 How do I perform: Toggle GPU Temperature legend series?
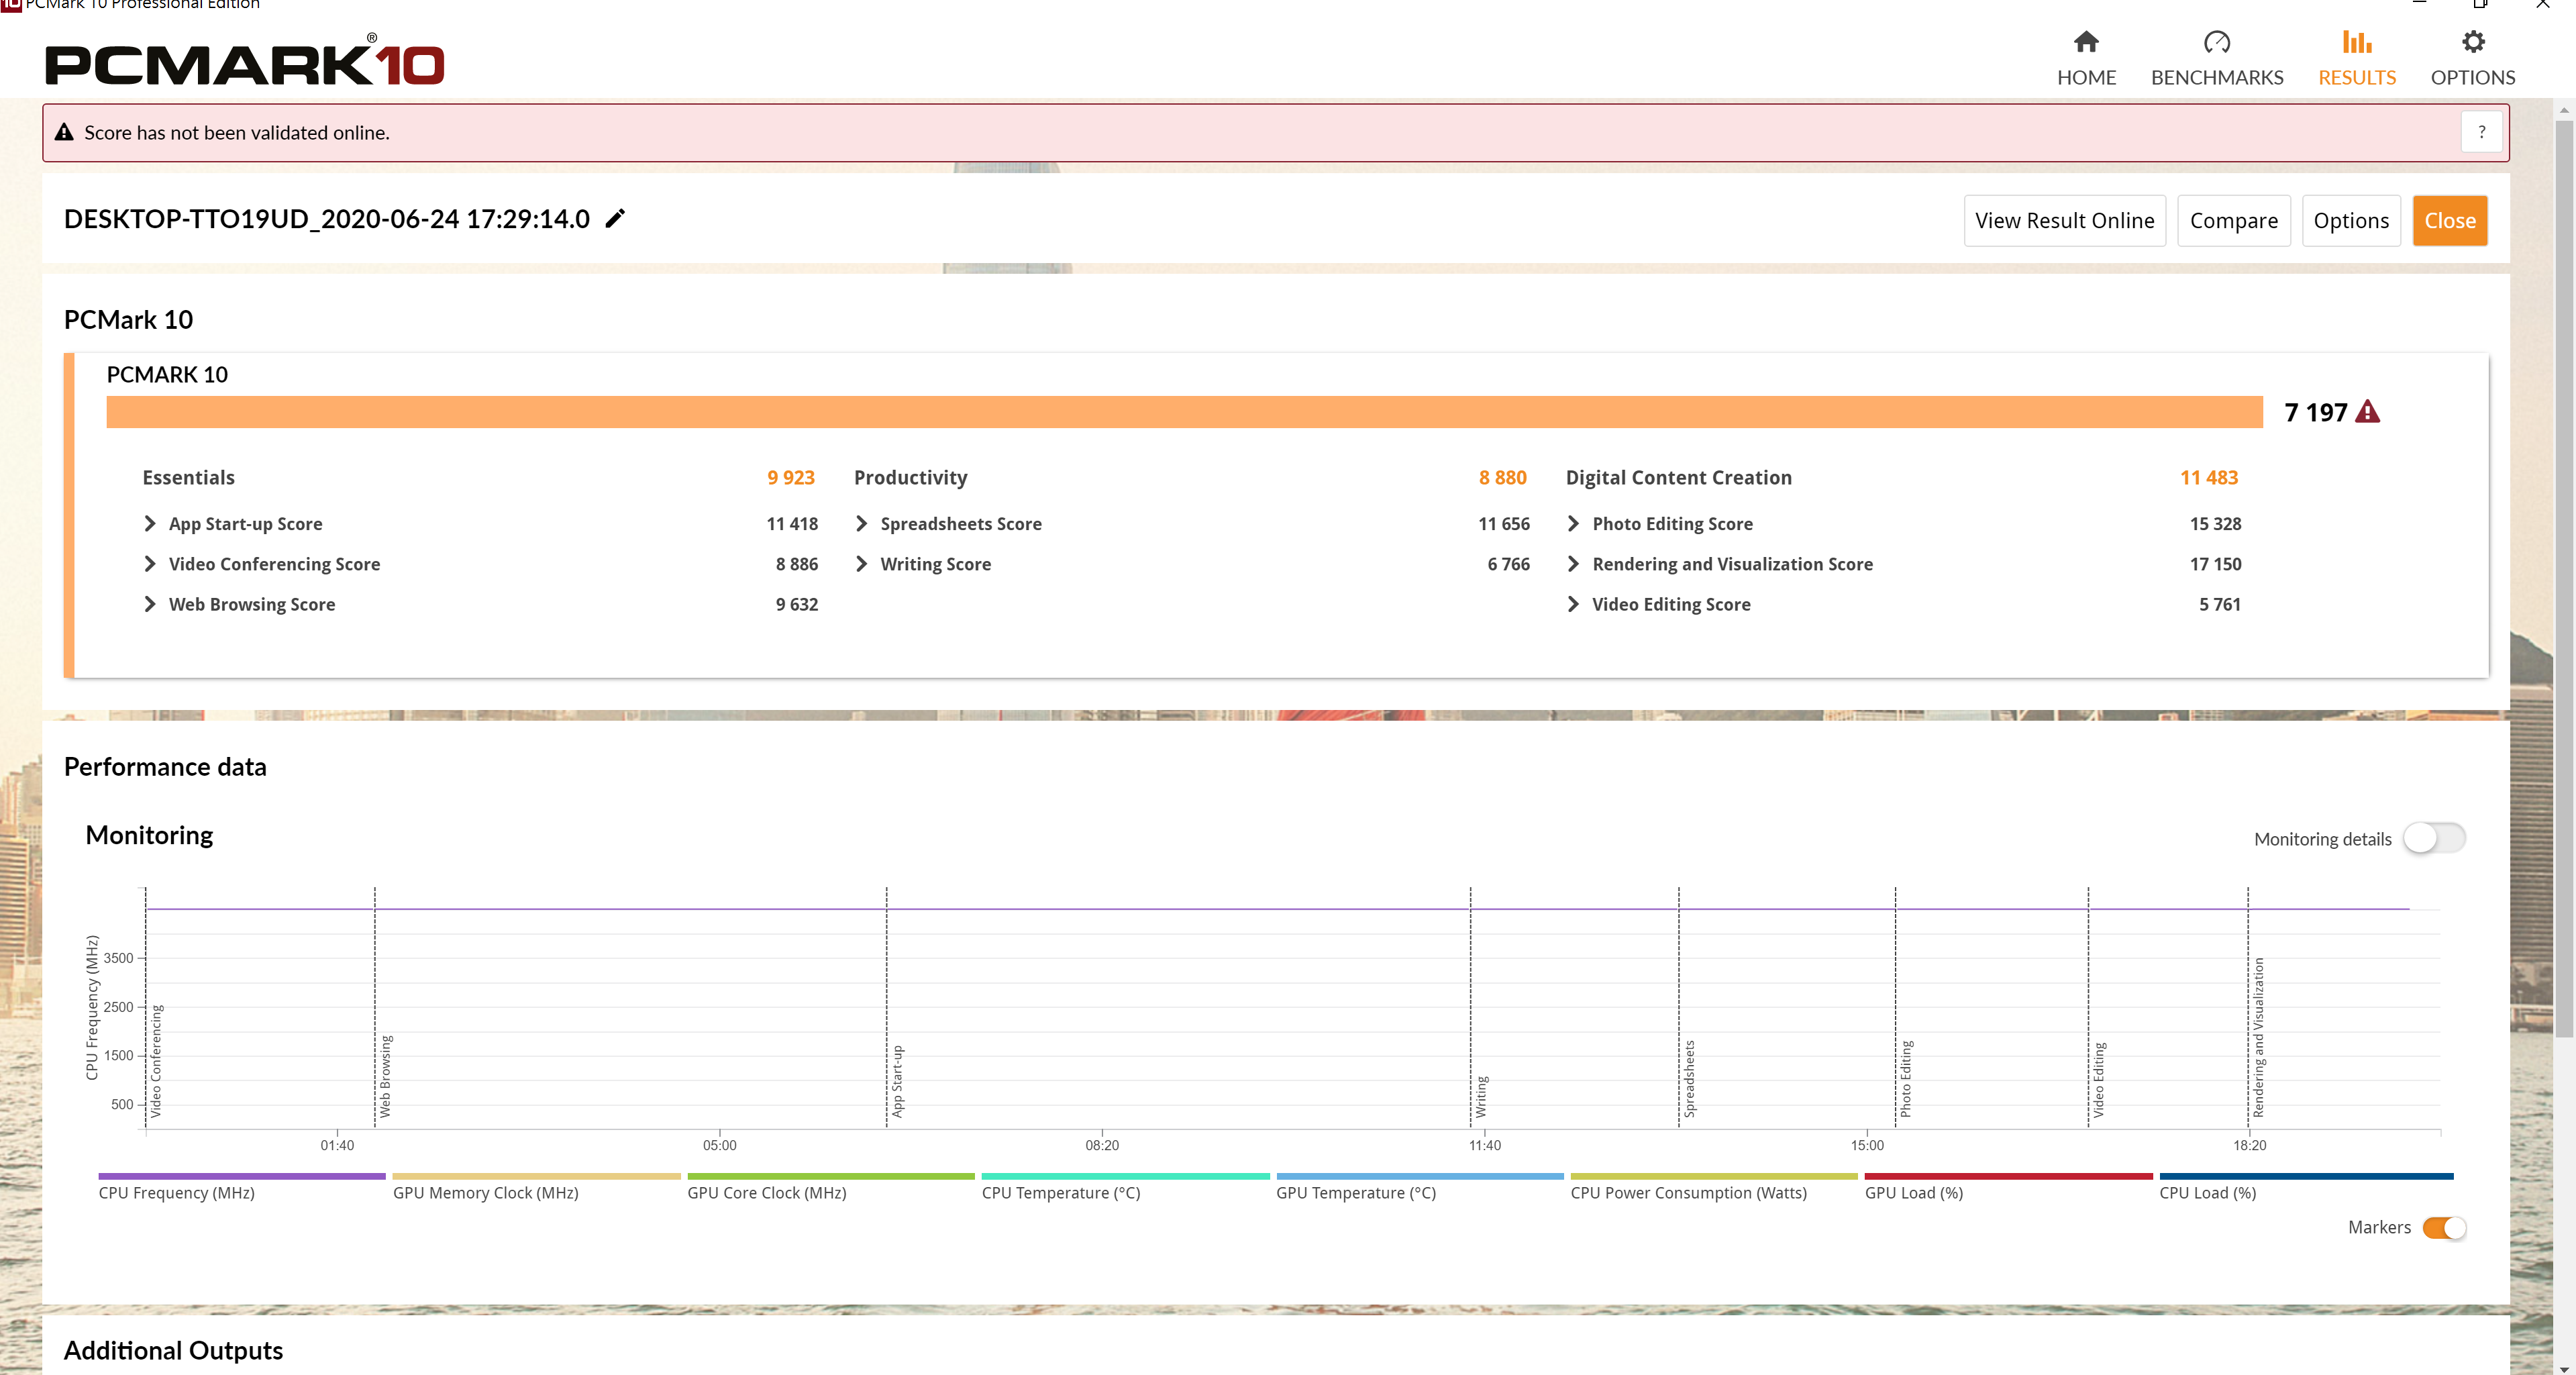[x=1419, y=1187]
